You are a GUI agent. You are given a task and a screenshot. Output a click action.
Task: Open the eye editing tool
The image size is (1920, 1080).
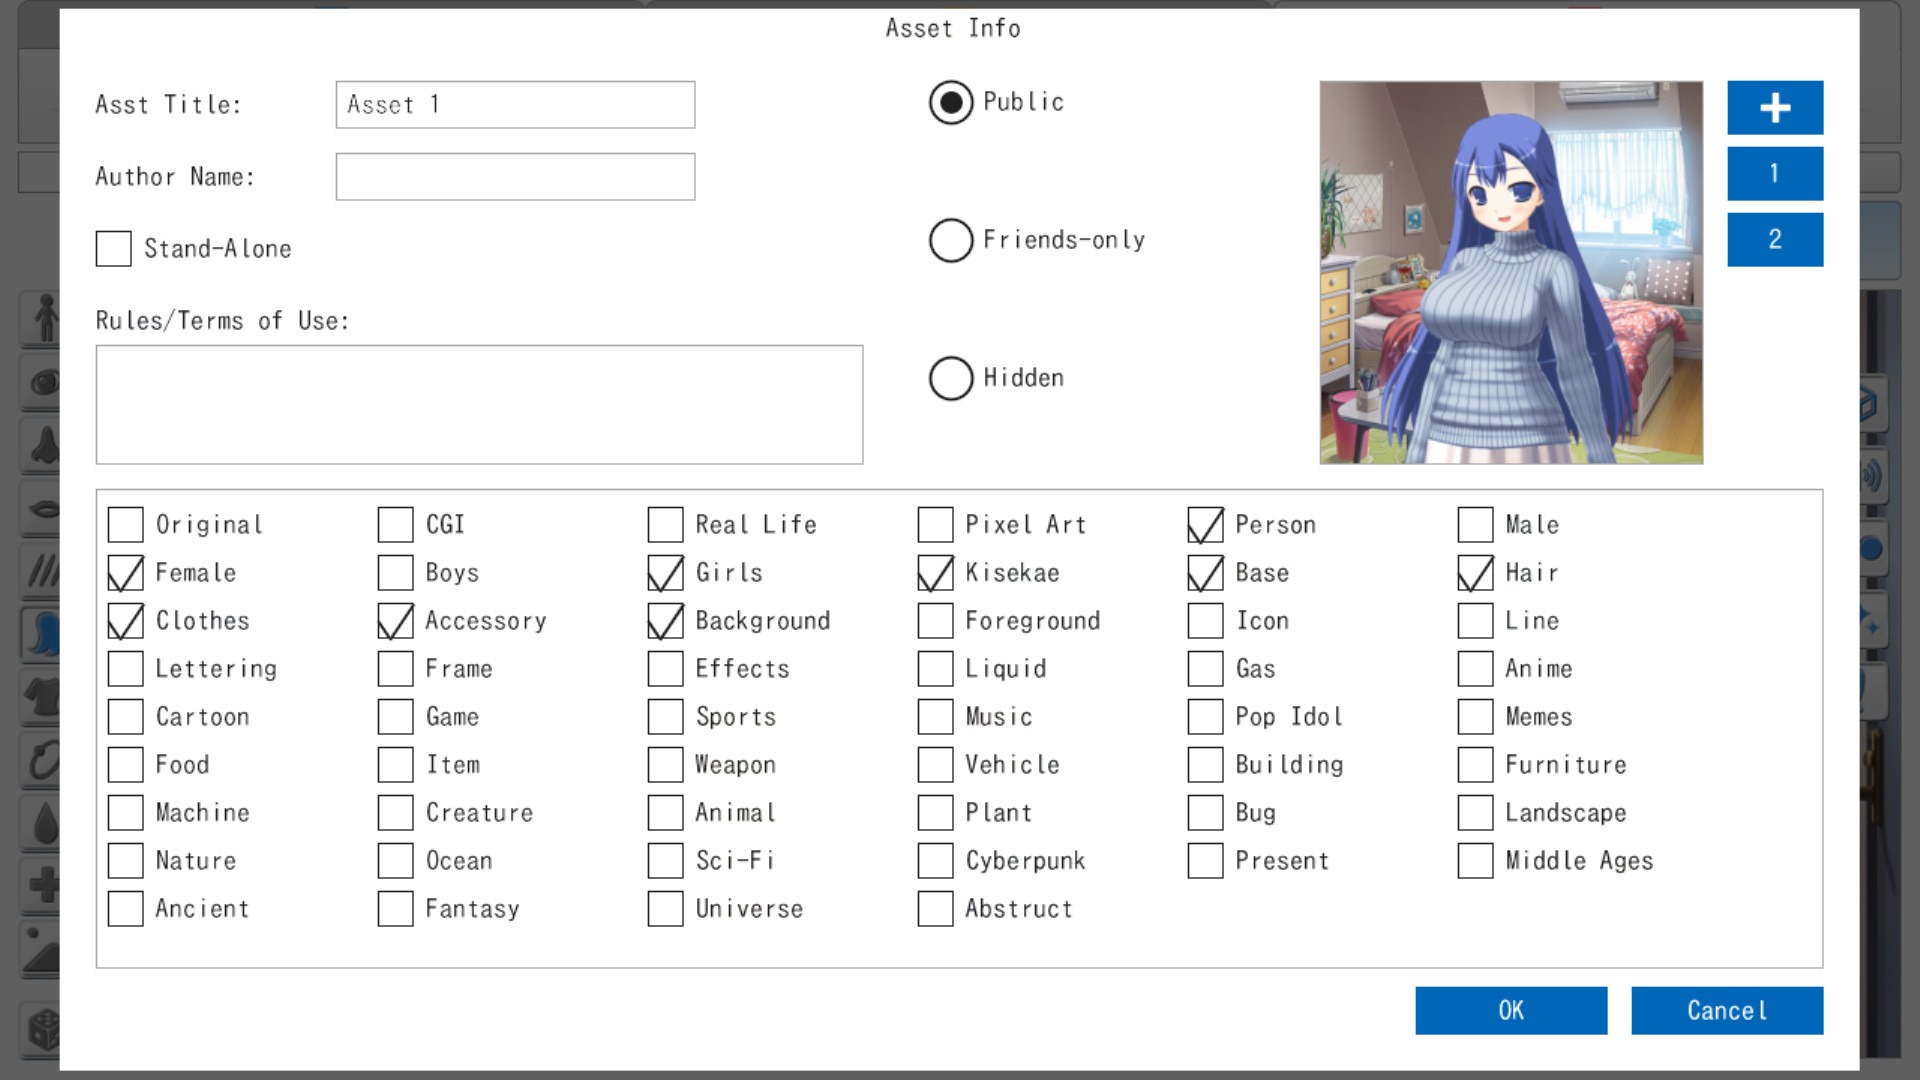45,382
